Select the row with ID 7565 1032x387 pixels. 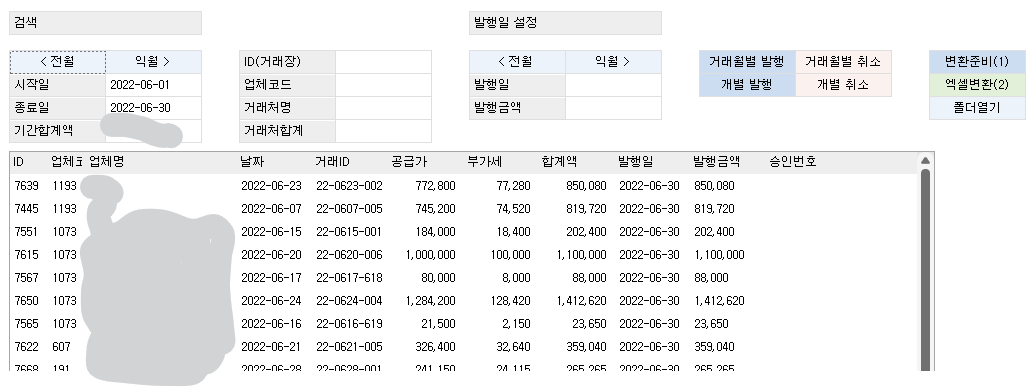coord(464,324)
